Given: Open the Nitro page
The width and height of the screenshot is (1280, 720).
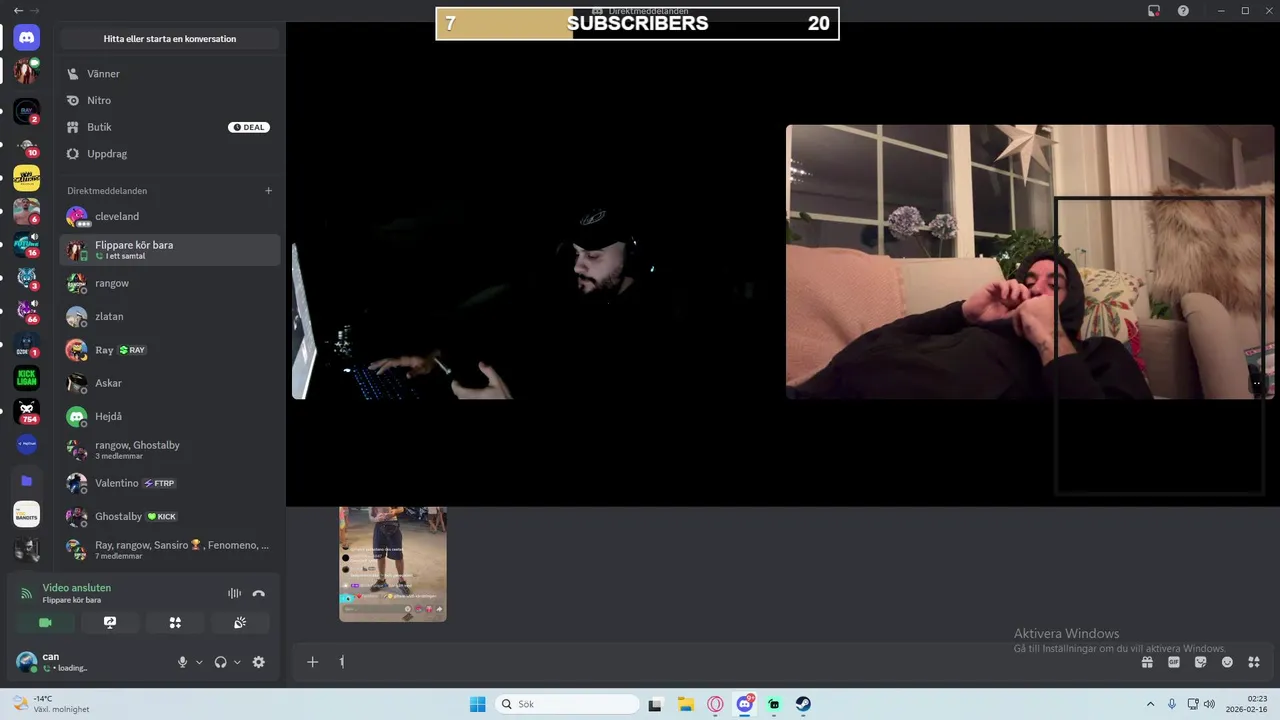Looking at the screenshot, I should 170,100.
